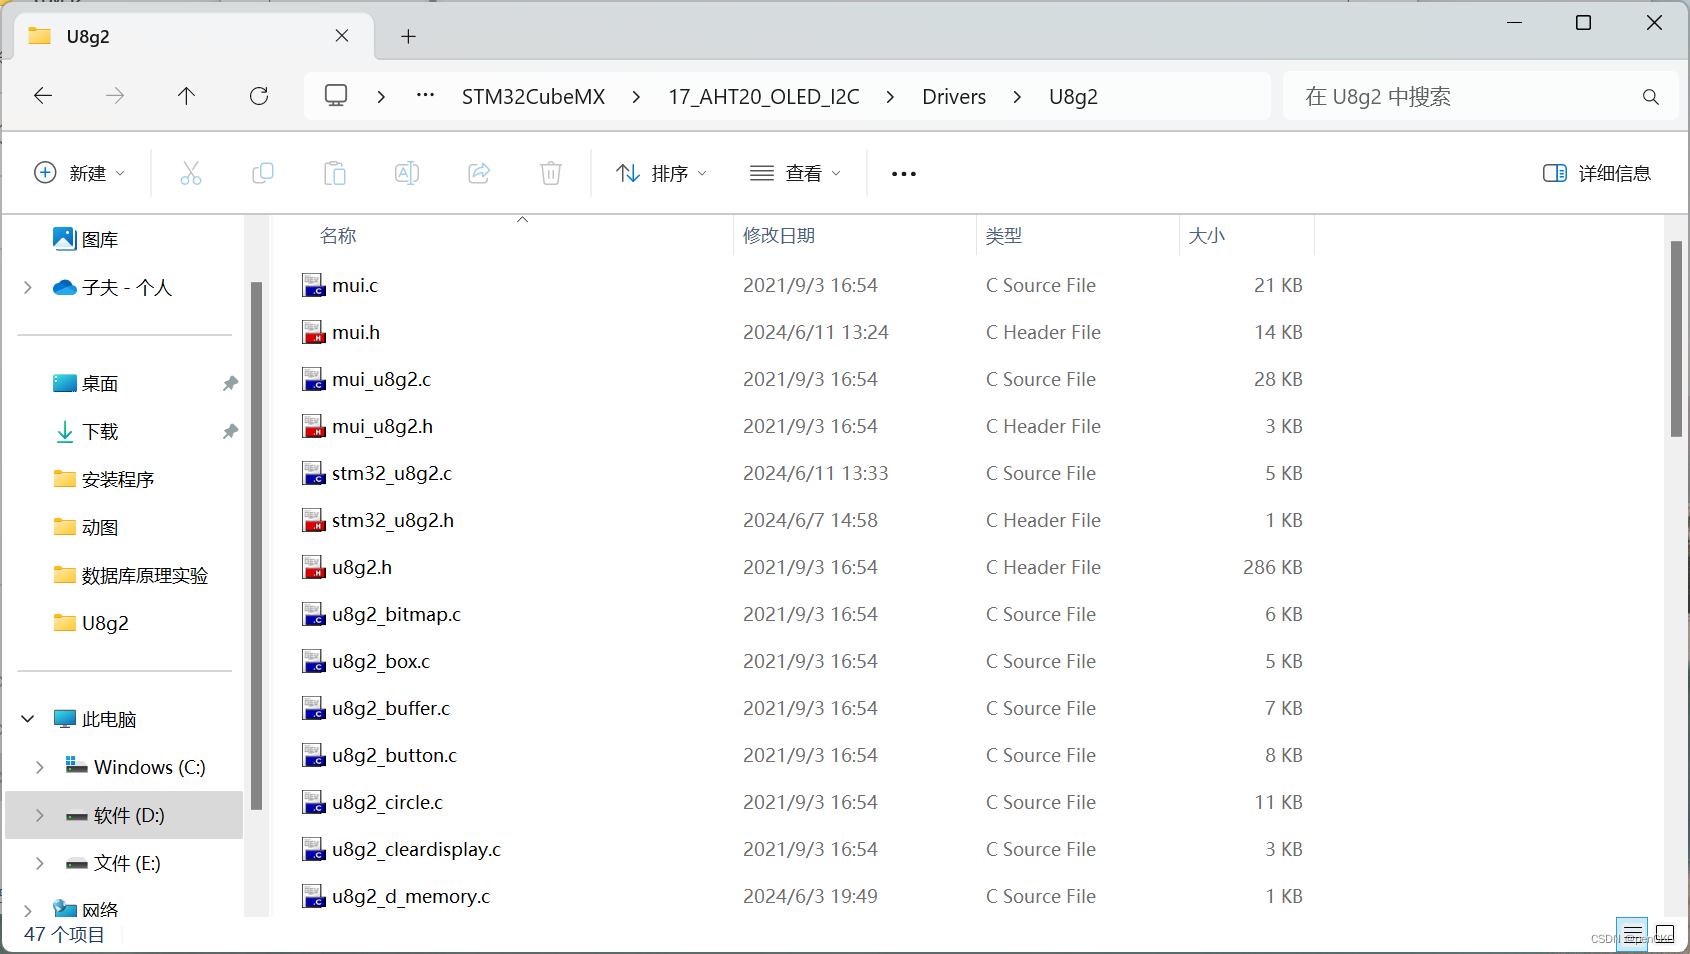Viewport: 1690px width, 954px height.
Task: Expand the Windows (C:) drive
Action: coord(40,767)
